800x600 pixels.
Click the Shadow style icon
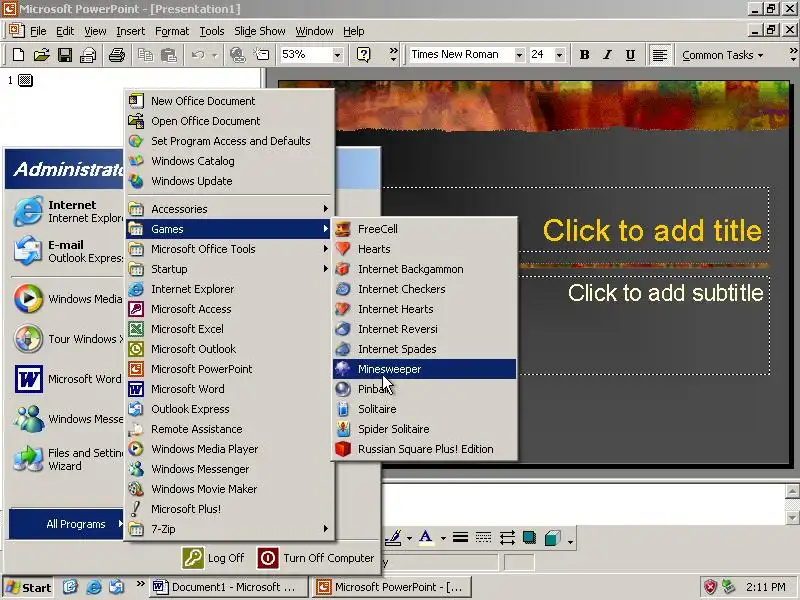[530, 537]
